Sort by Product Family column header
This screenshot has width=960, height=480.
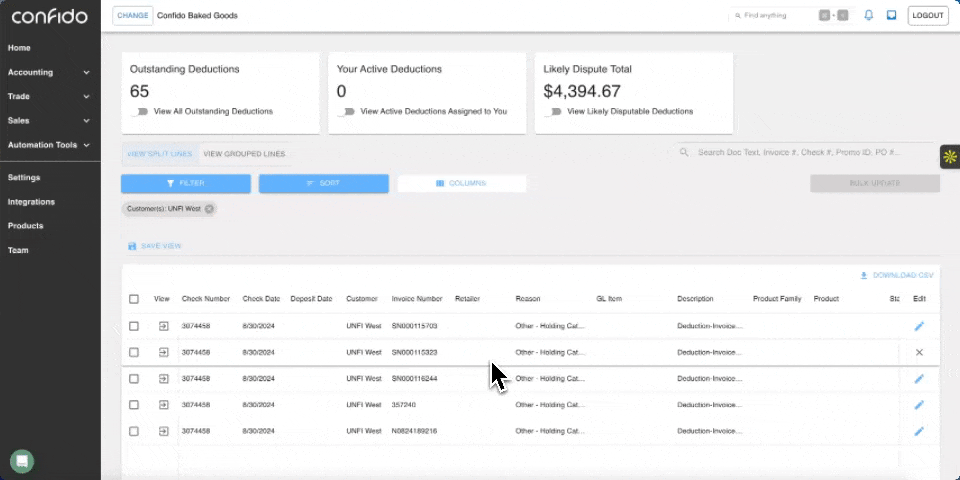coord(777,299)
